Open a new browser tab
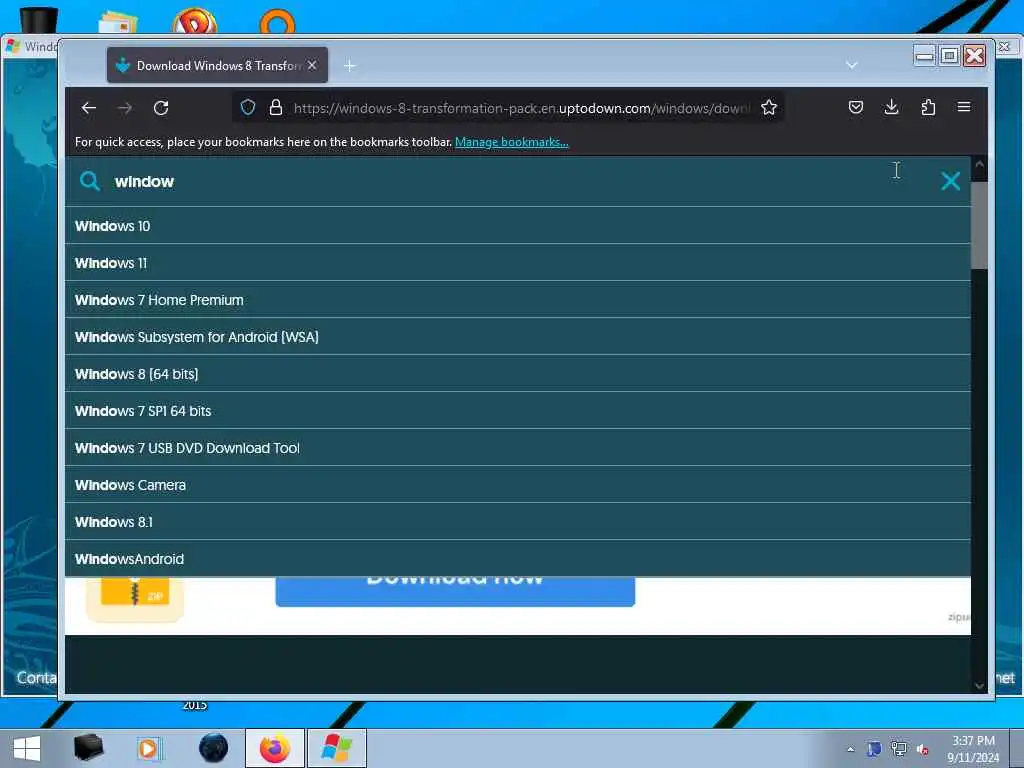The width and height of the screenshot is (1024, 768). click(x=350, y=65)
